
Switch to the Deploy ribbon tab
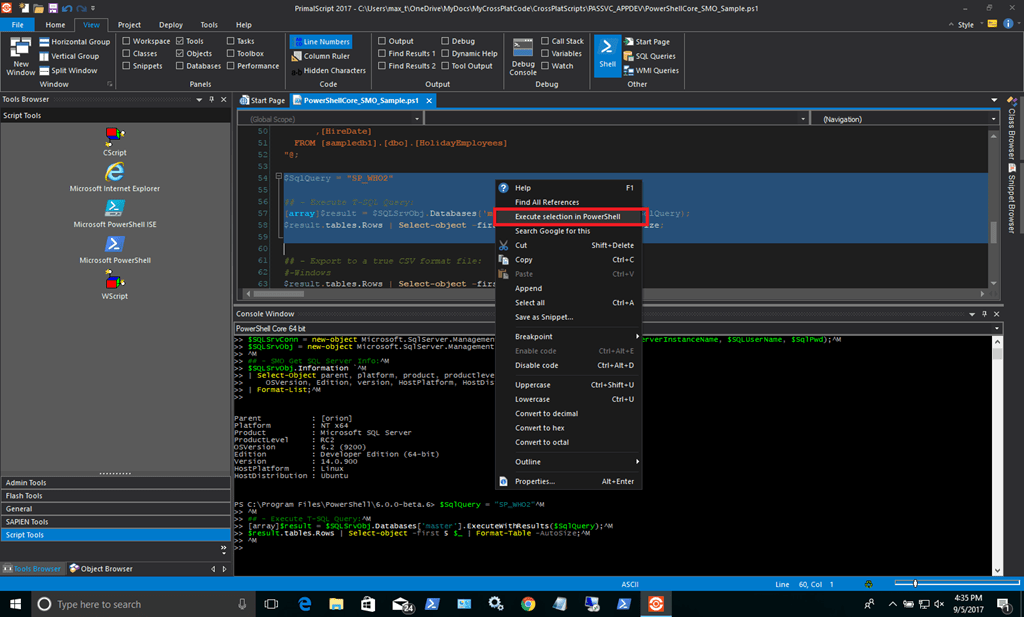[171, 24]
